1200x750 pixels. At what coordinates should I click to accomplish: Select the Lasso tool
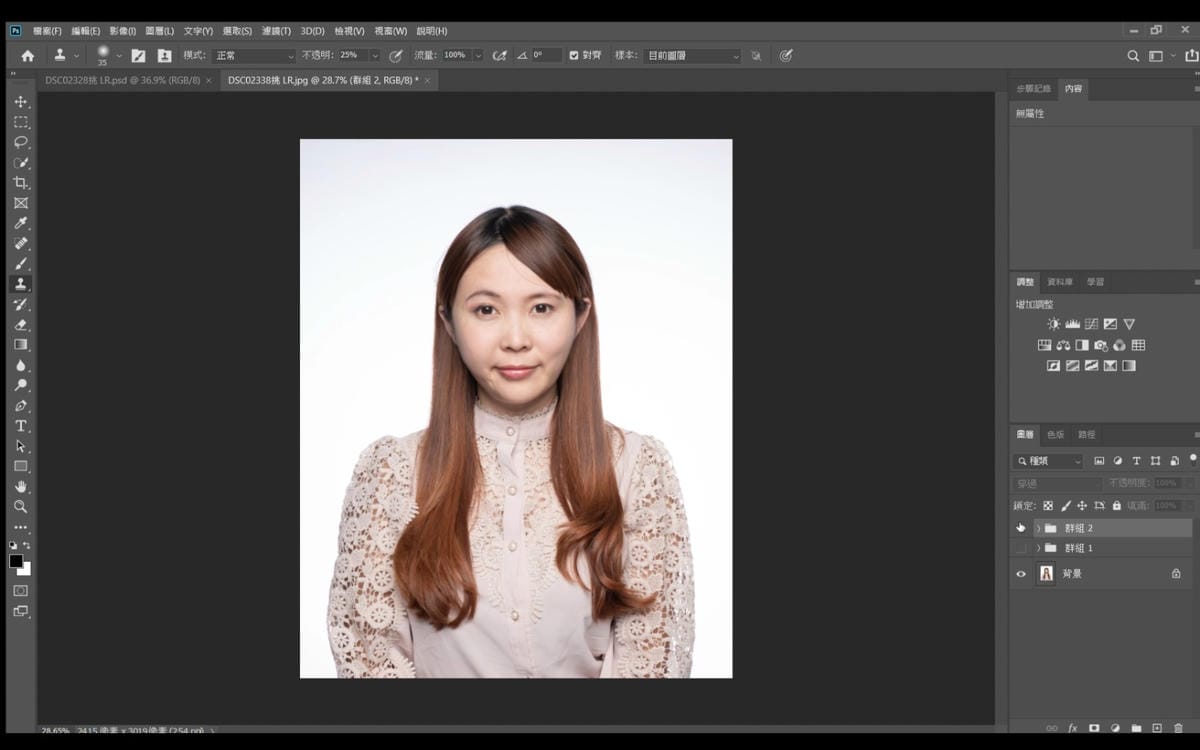(x=20, y=142)
